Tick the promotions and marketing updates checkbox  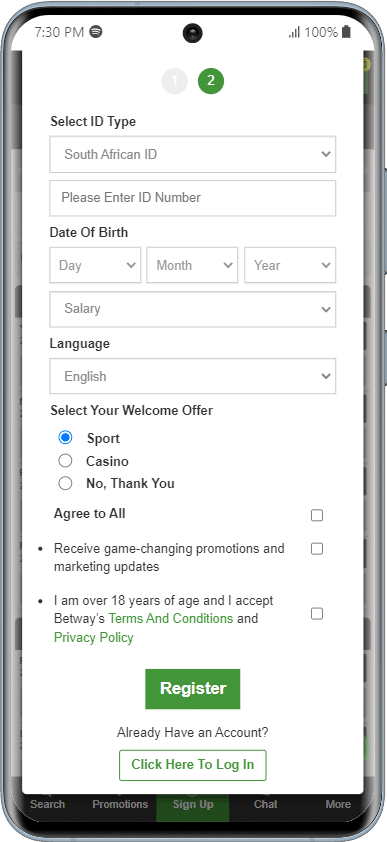tap(317, 549)
